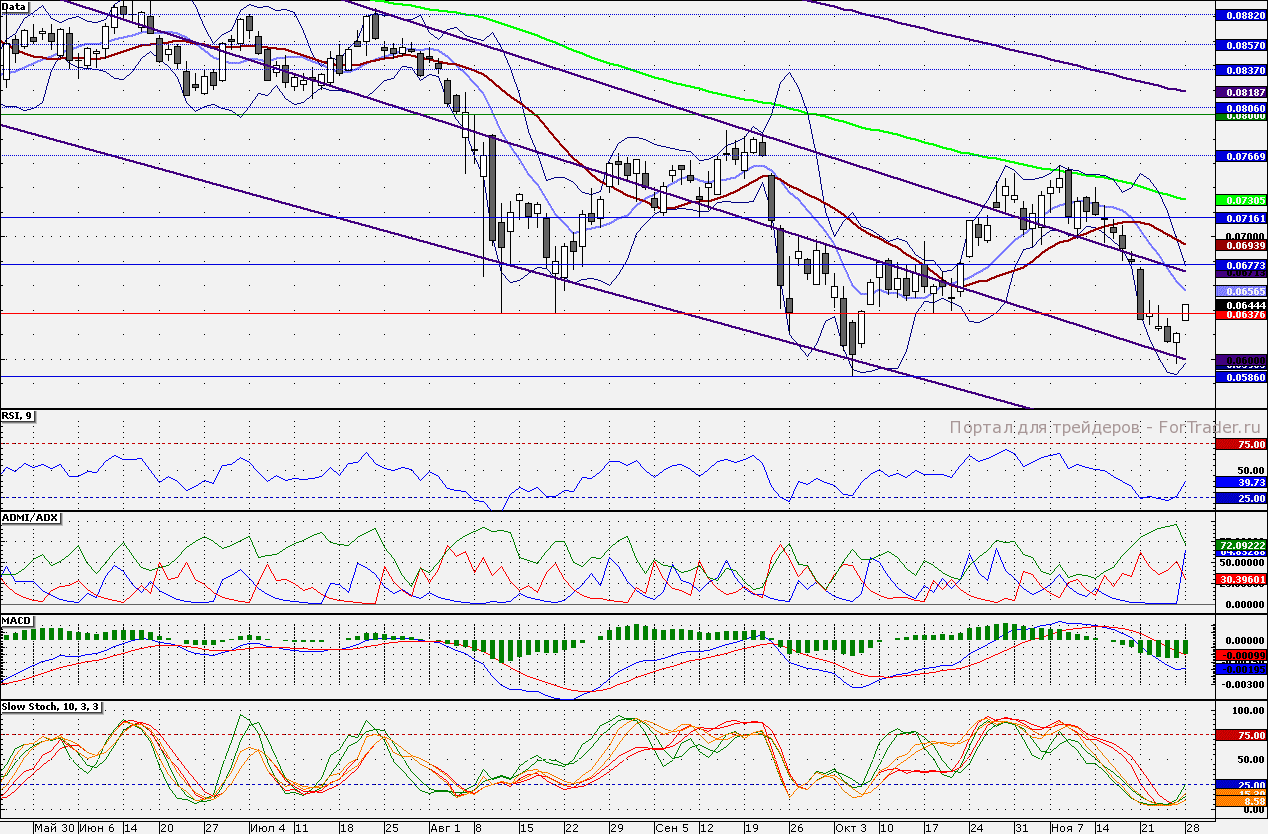The image size is (1268, 834).
Task: Select the 0.07669 price level label
Action: tap(1240, 157)
